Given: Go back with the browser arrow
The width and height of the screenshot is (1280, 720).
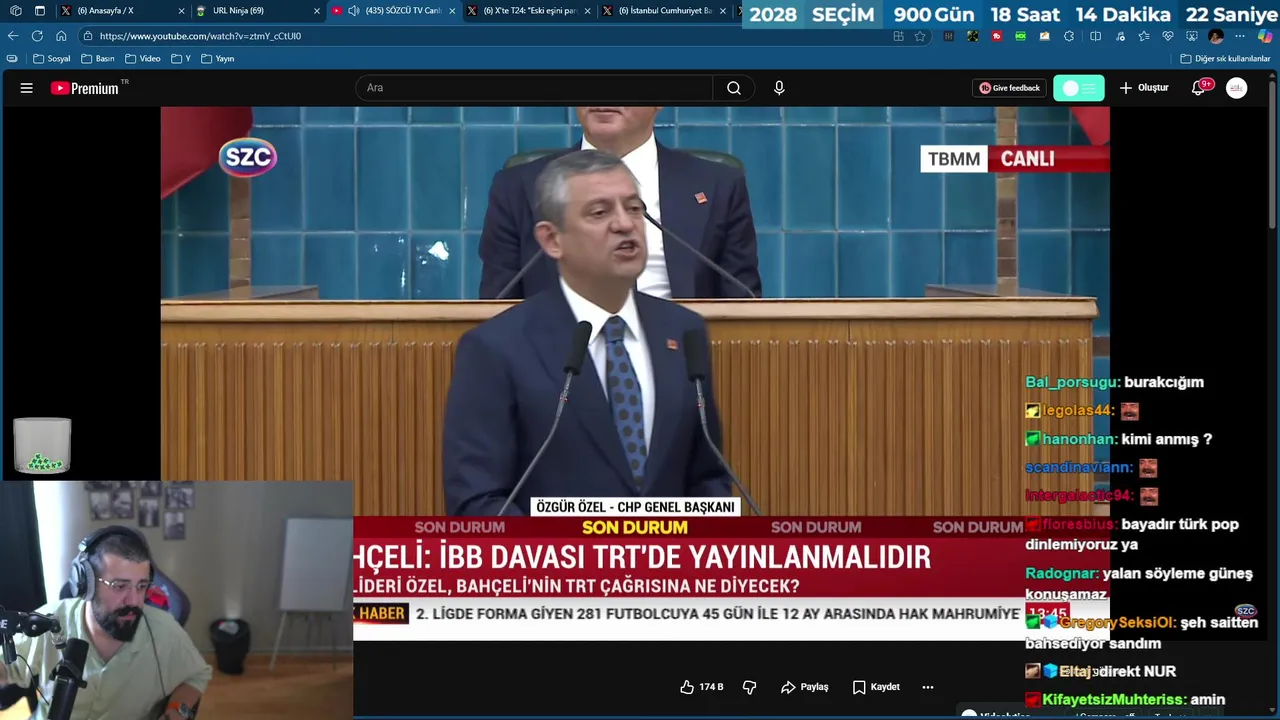Looking at the screenshot, I should pos(13,36).
